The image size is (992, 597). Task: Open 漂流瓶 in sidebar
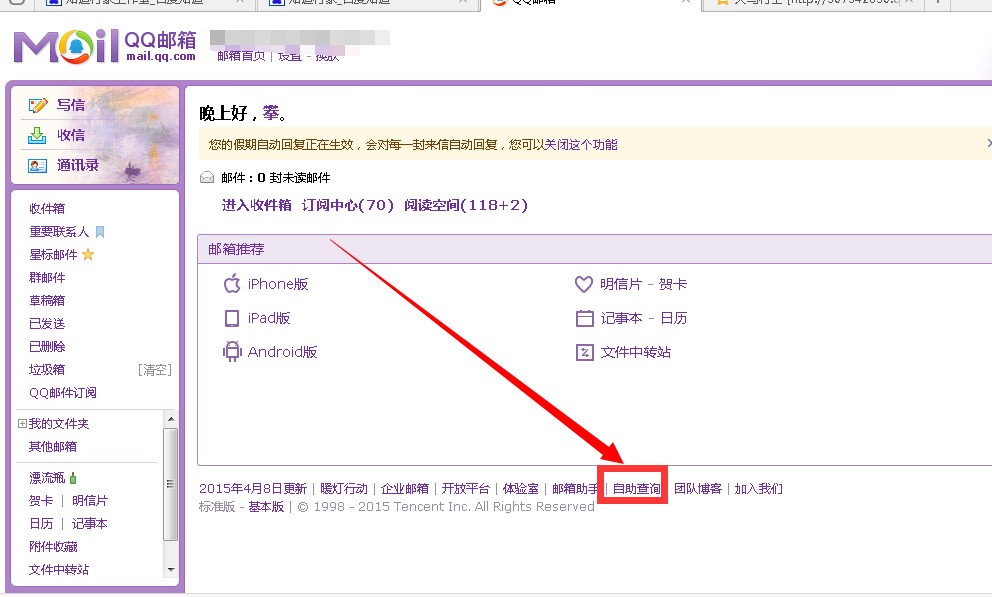(47, 478)
